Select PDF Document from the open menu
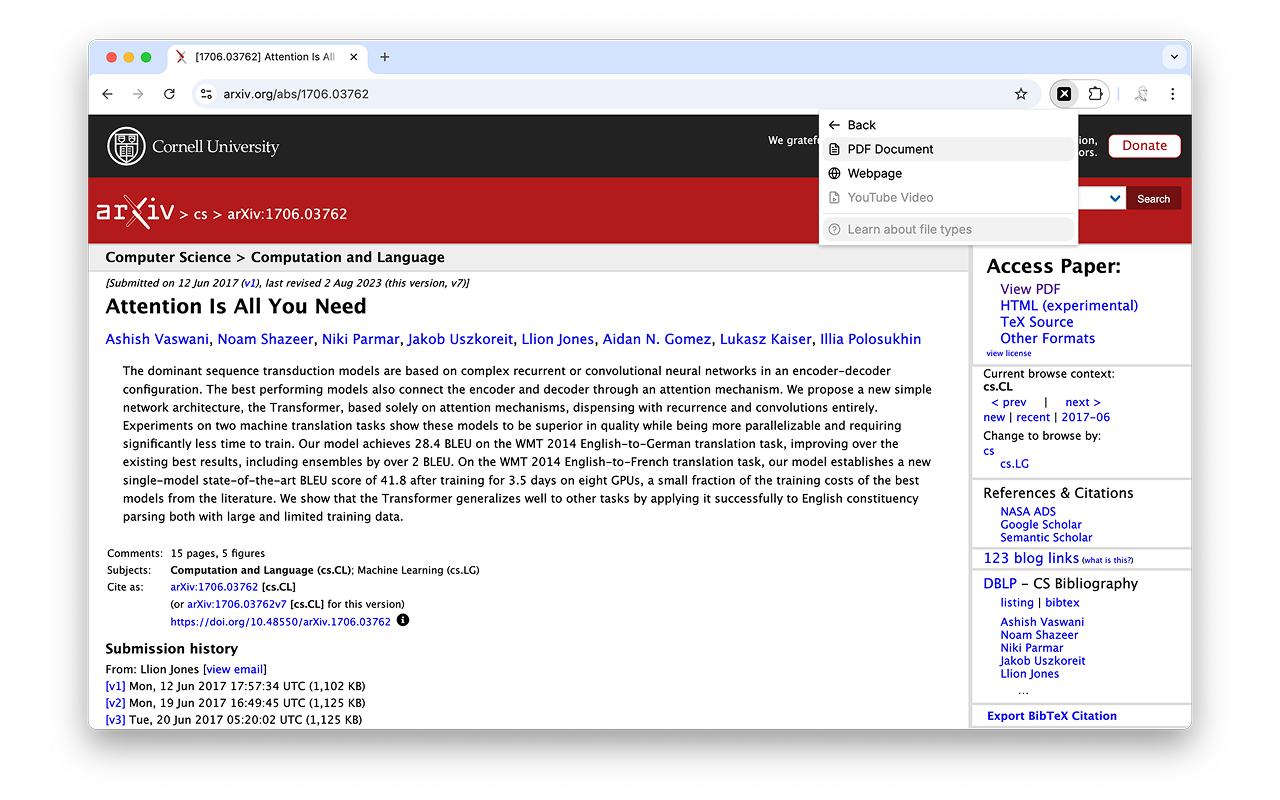 888,148
